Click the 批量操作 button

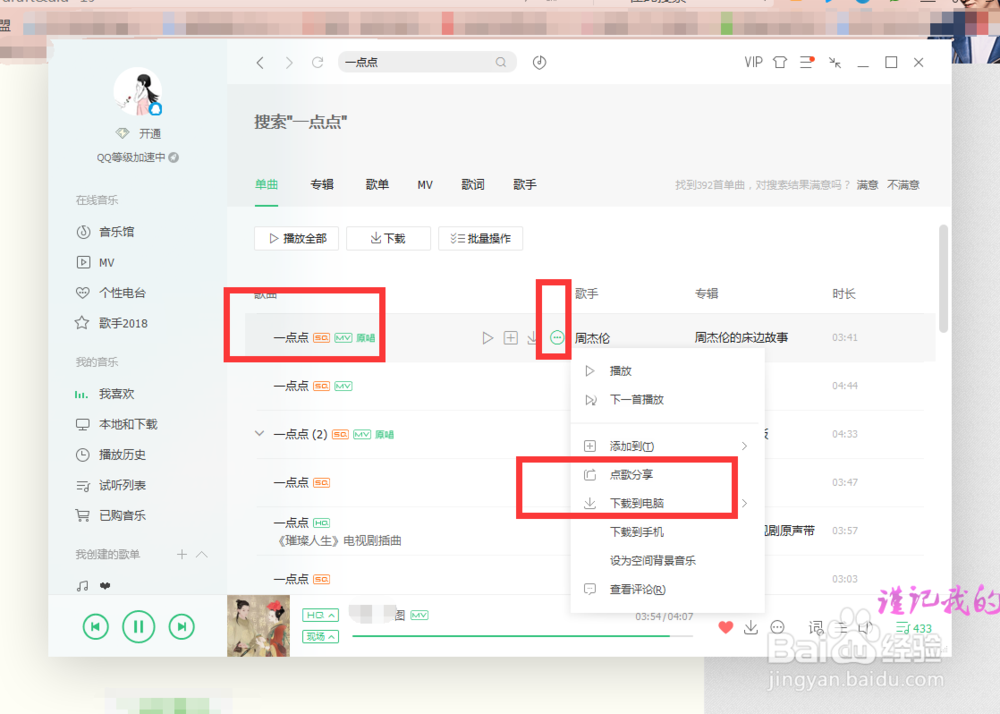[x=480, y=238]
